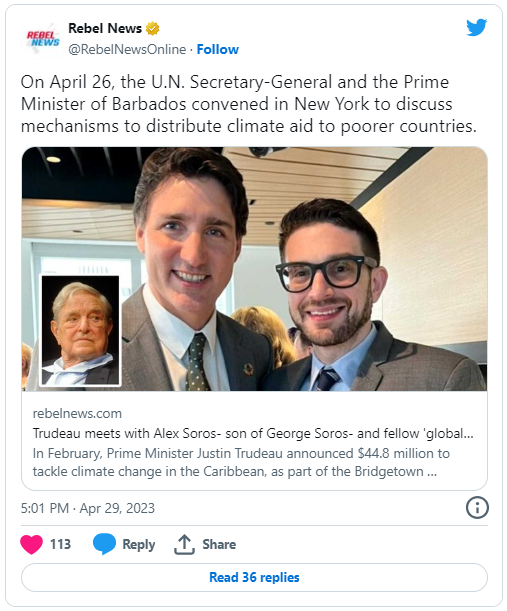Click the 5:01 PM Apr 29, 2023 timestamp
Image resolution: width=507 pixels, height=611 pixels.
pyautogui.click(x=88, y=508)
